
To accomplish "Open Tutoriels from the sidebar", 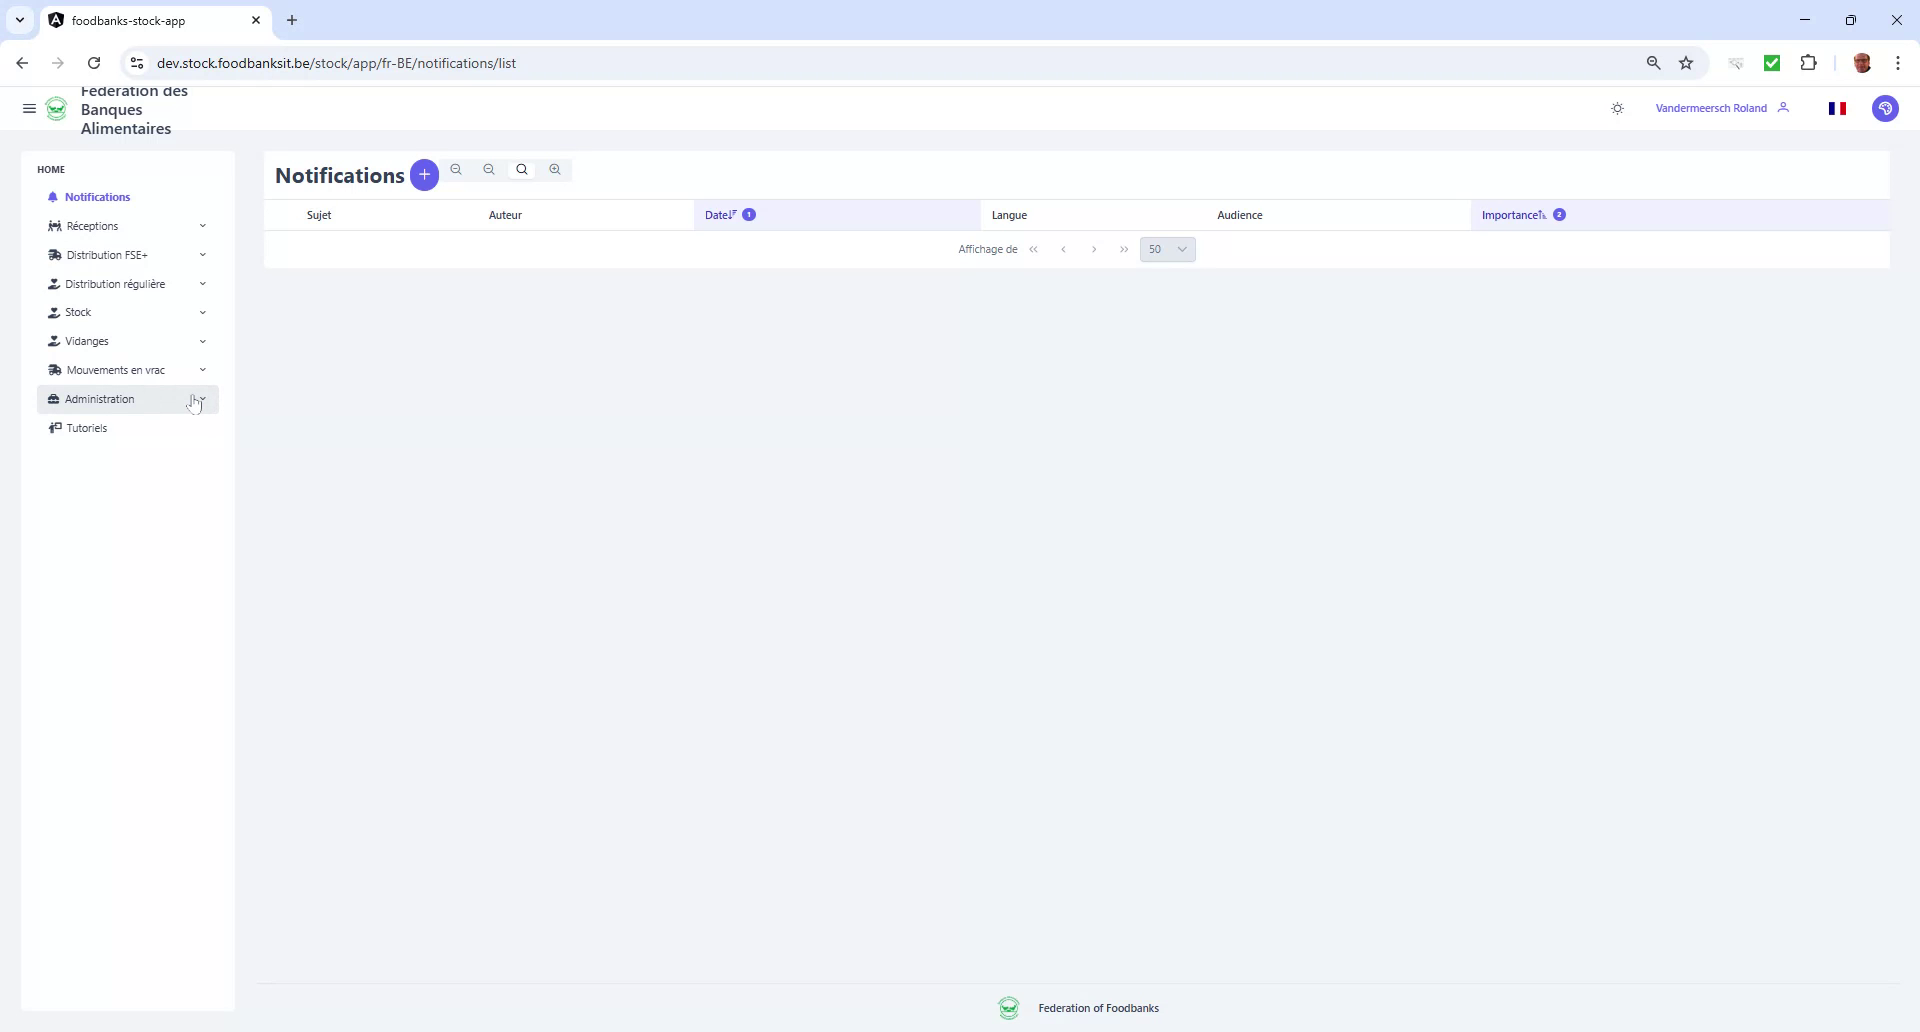I will click(x=85, y=427).
